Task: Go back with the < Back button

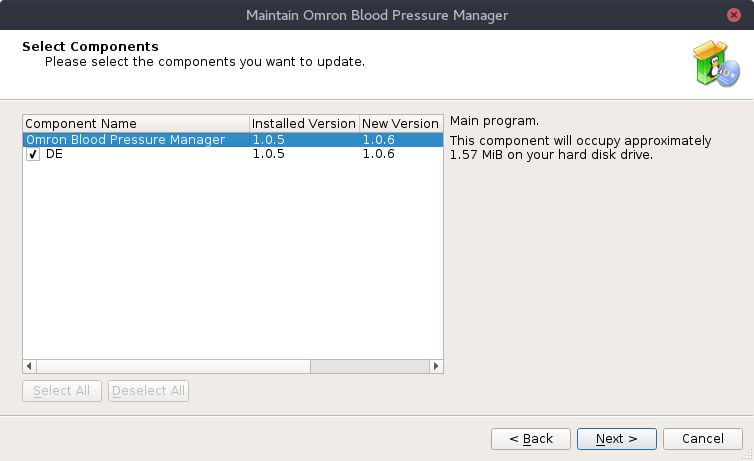Action: pyautogui.click(x=531, y=439)
